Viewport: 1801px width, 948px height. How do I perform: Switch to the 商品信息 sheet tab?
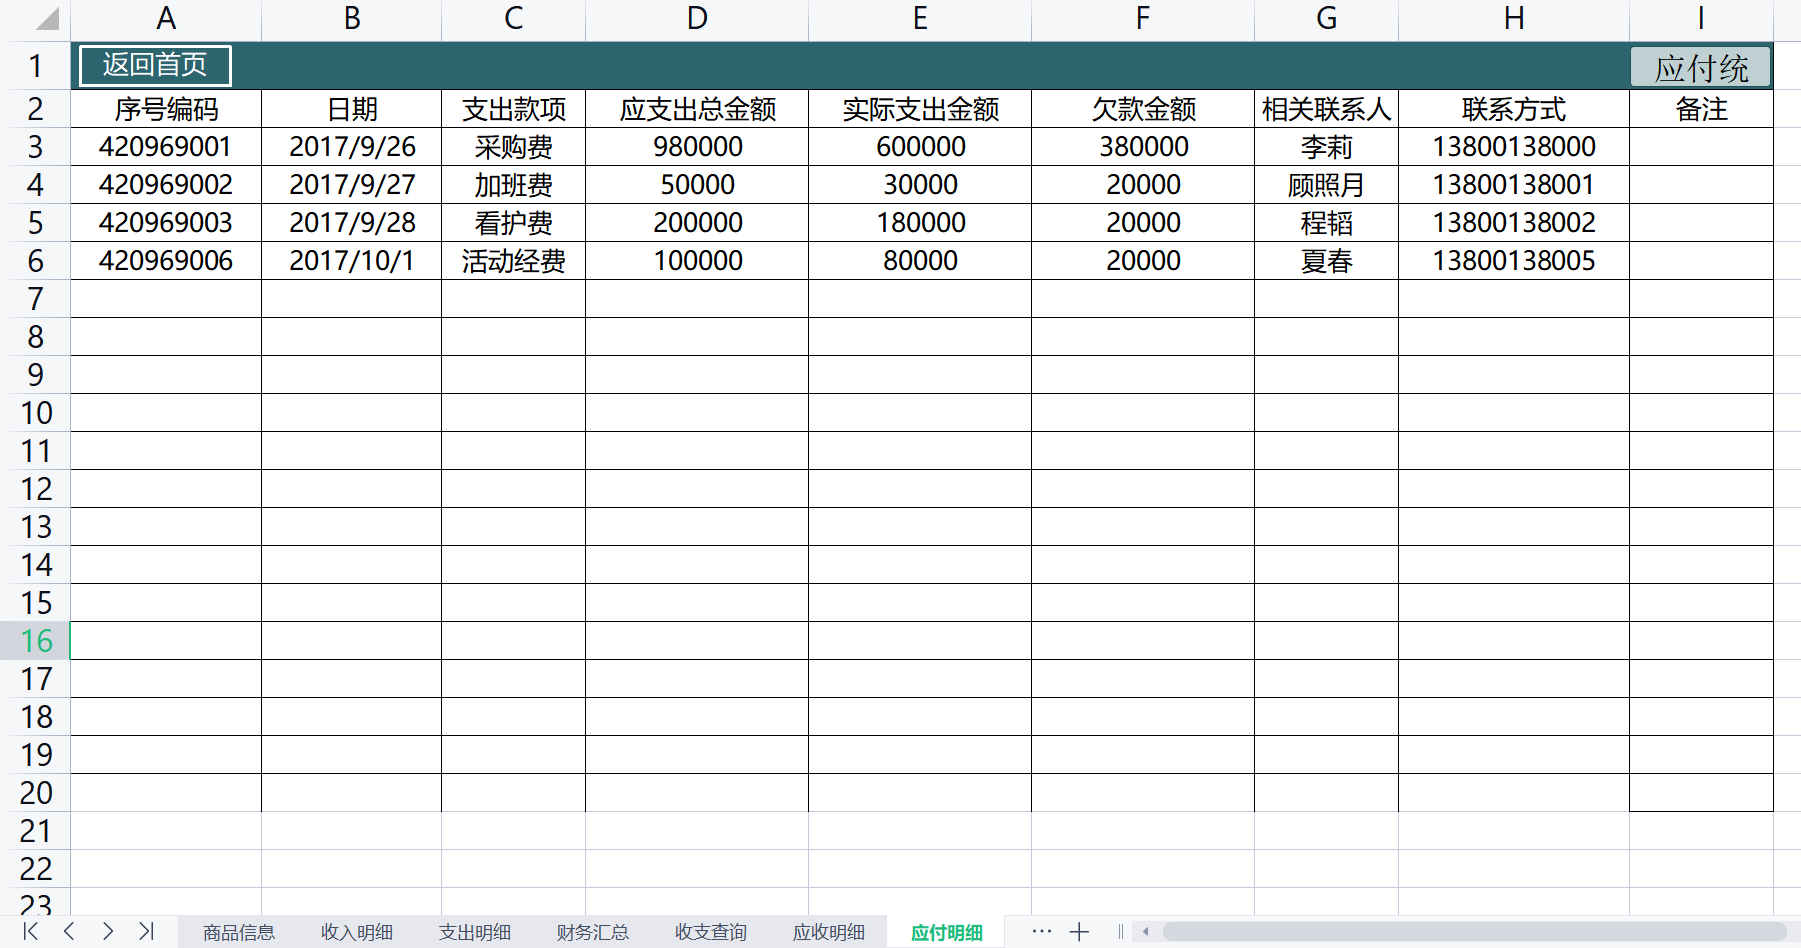tap(238, 931)
